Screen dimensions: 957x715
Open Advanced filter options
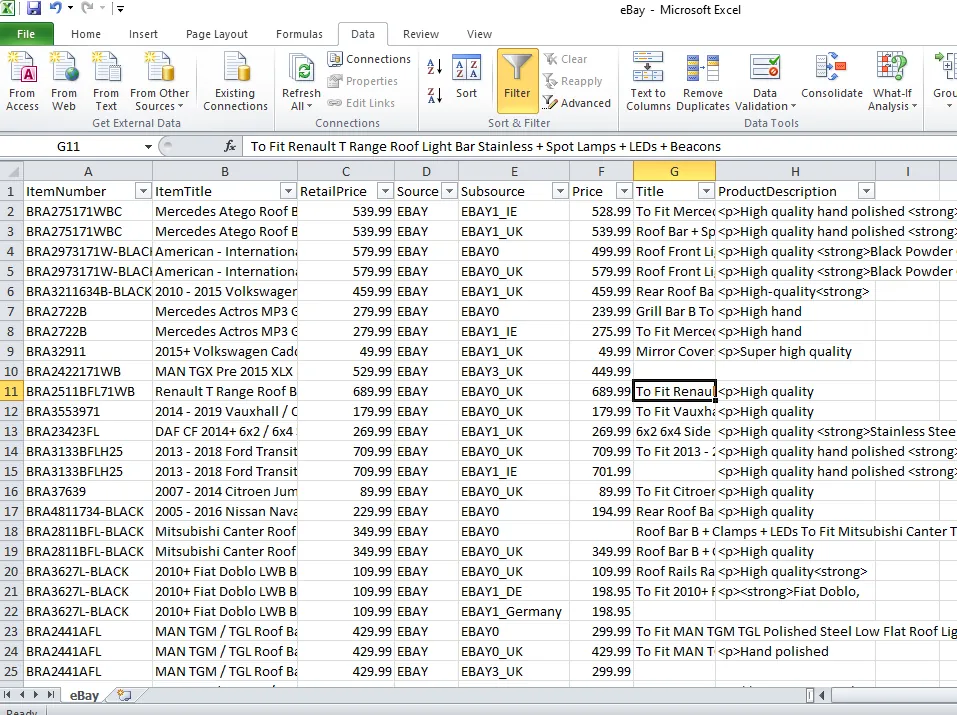[x=577, y=103]
